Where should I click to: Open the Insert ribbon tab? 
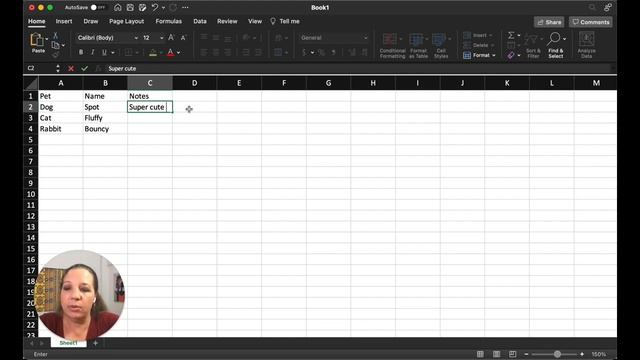[64, 21]
